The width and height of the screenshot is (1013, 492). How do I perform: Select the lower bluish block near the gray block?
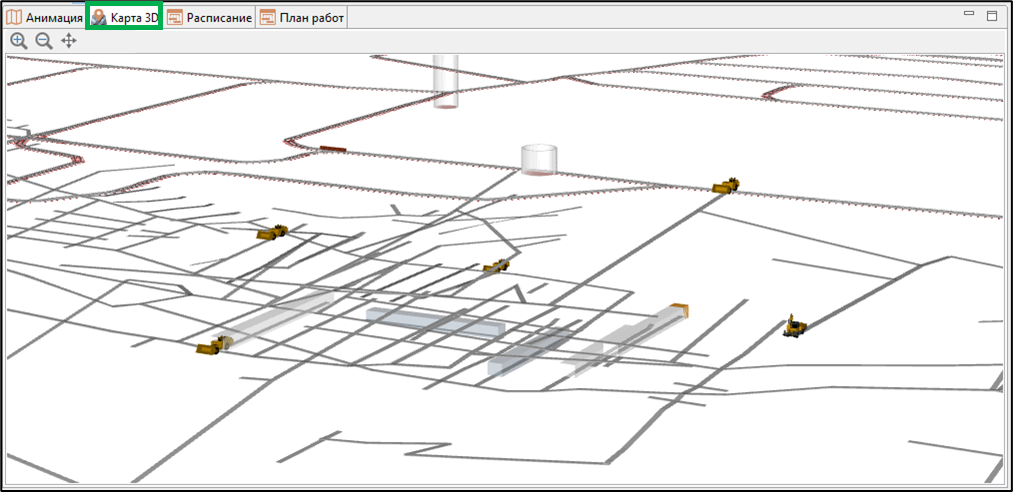pyautogui.click(x=525, y=354)
